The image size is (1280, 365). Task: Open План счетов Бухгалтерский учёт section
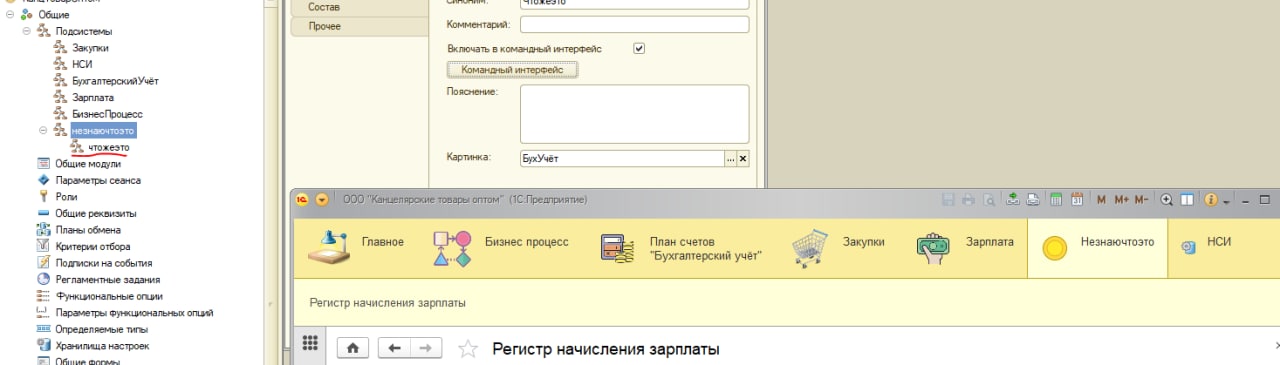coord(681,248)
